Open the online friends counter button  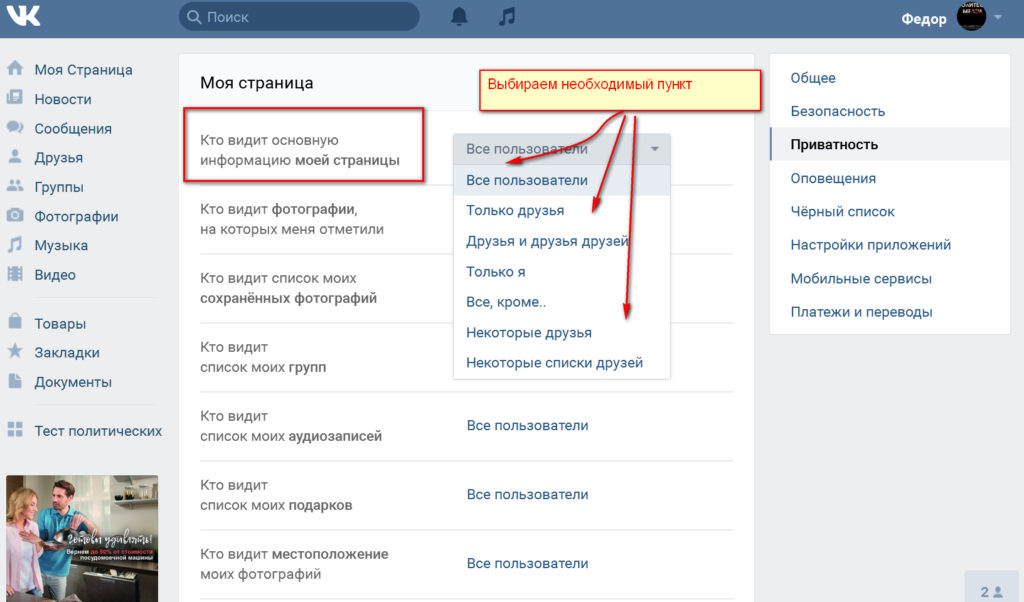pyautogui.click(x=991, y=586)
